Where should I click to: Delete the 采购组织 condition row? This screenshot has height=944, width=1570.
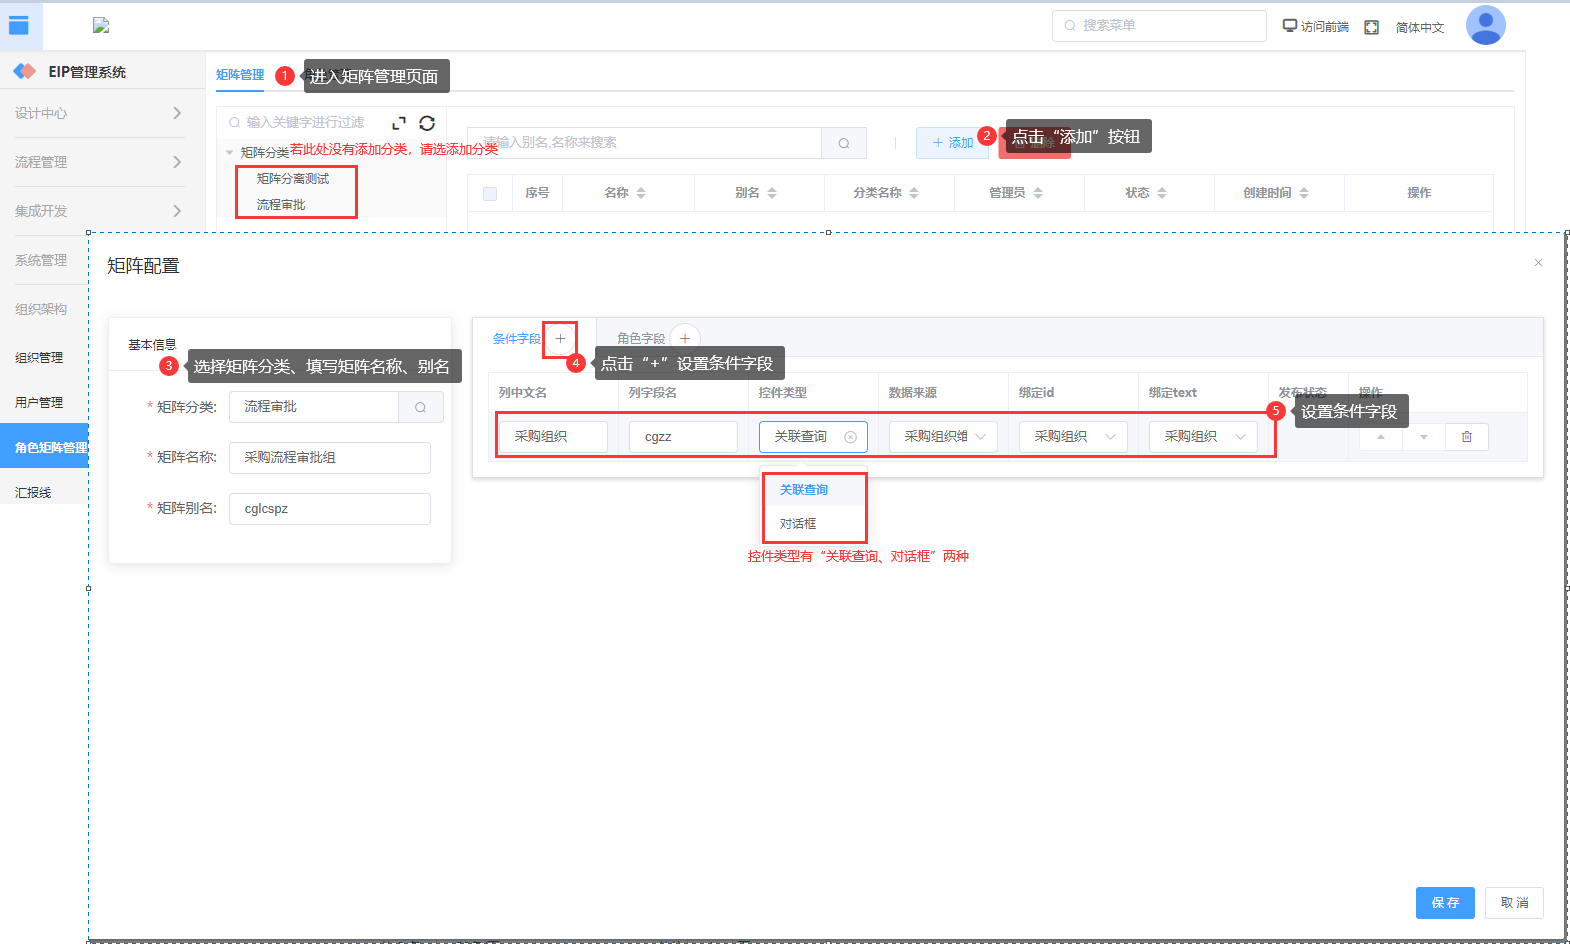coord(1467,437)
